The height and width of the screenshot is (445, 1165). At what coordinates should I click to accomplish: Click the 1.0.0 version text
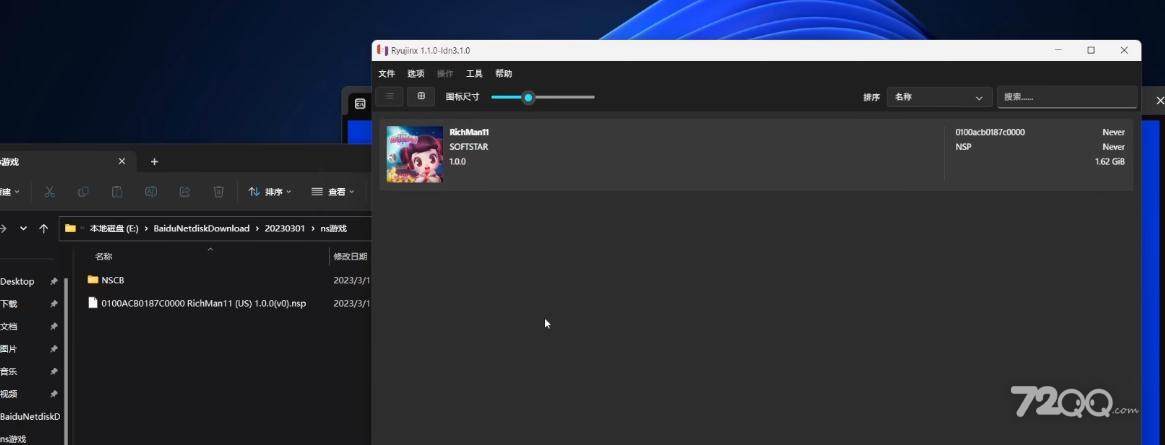click(458, 161)
